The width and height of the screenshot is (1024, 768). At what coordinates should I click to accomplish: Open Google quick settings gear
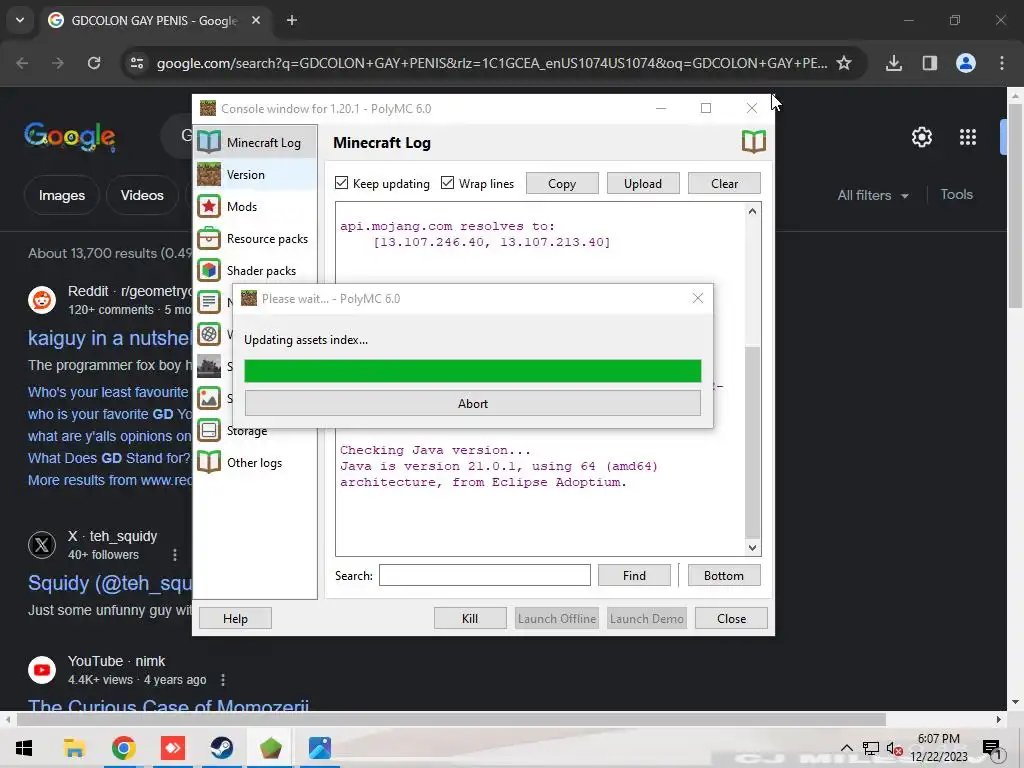click(x=921, y=137)
